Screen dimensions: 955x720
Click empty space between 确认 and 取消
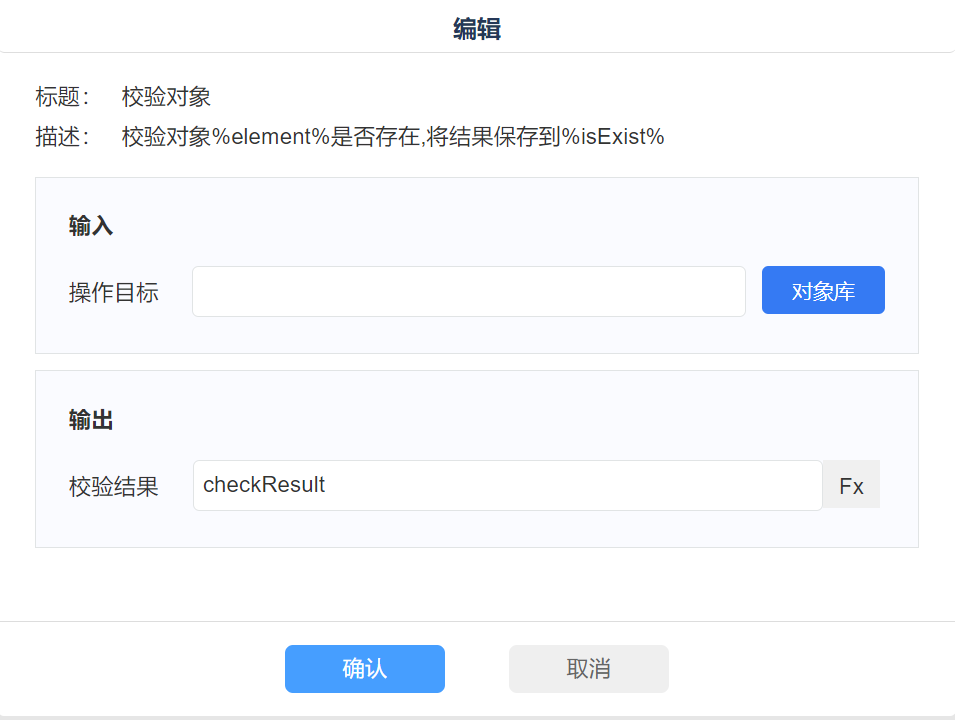click(x=477, y=669)
